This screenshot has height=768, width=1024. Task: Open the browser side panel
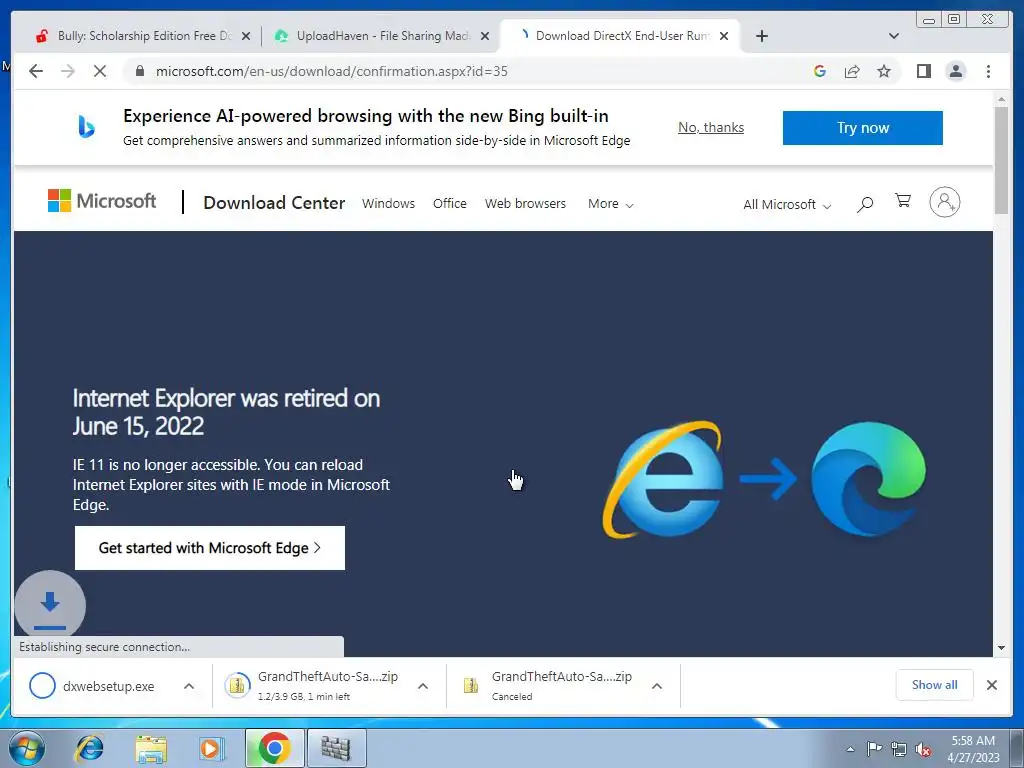point(923,71)
